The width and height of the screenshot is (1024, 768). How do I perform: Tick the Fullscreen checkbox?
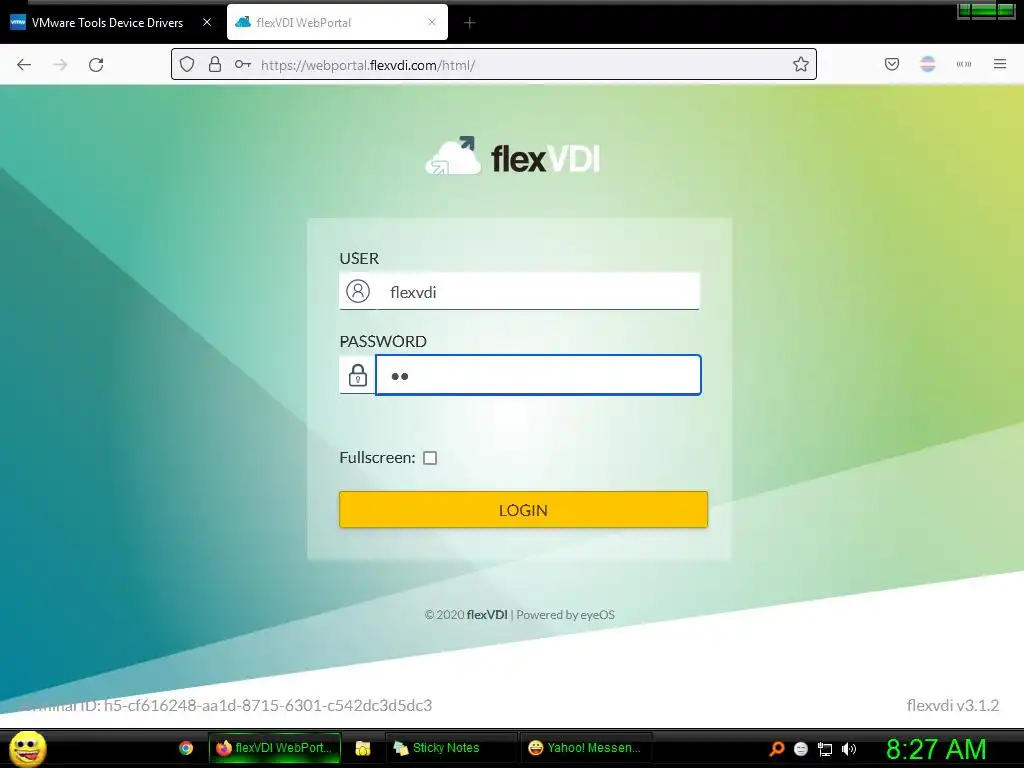point(430,458)
